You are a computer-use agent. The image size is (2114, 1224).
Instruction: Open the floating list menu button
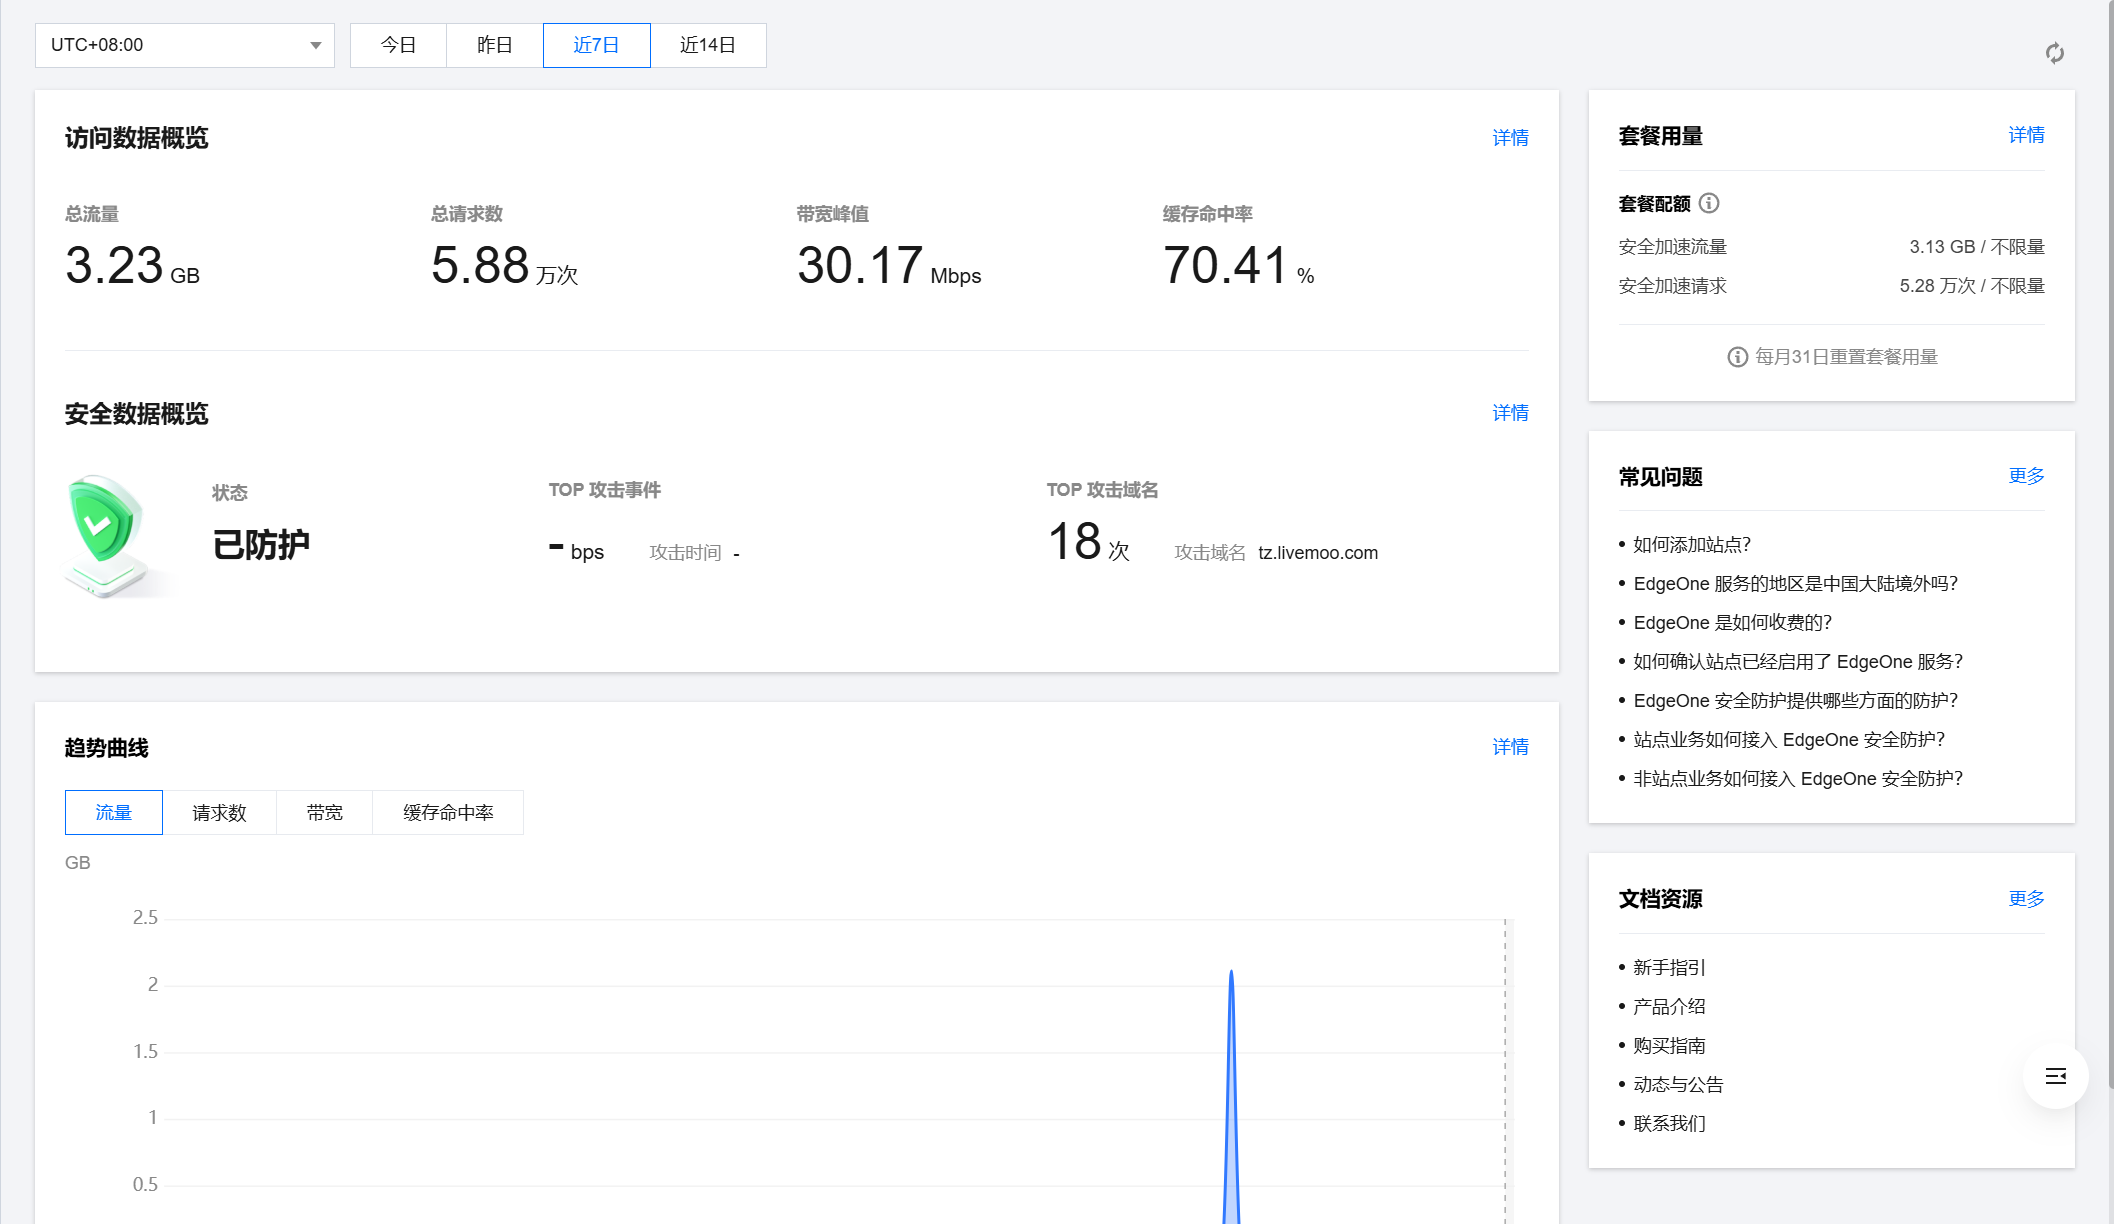pos(2056,1076)
